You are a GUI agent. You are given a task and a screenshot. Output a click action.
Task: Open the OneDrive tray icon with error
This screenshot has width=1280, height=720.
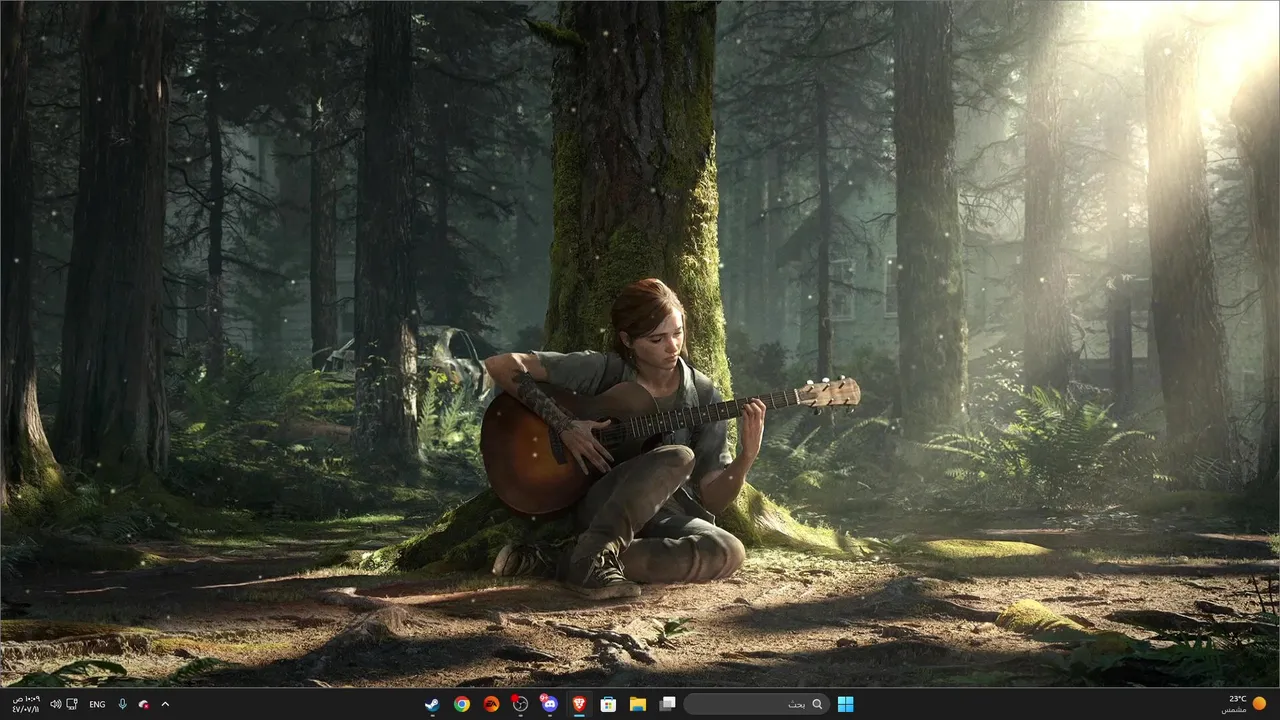click(144, 704)
